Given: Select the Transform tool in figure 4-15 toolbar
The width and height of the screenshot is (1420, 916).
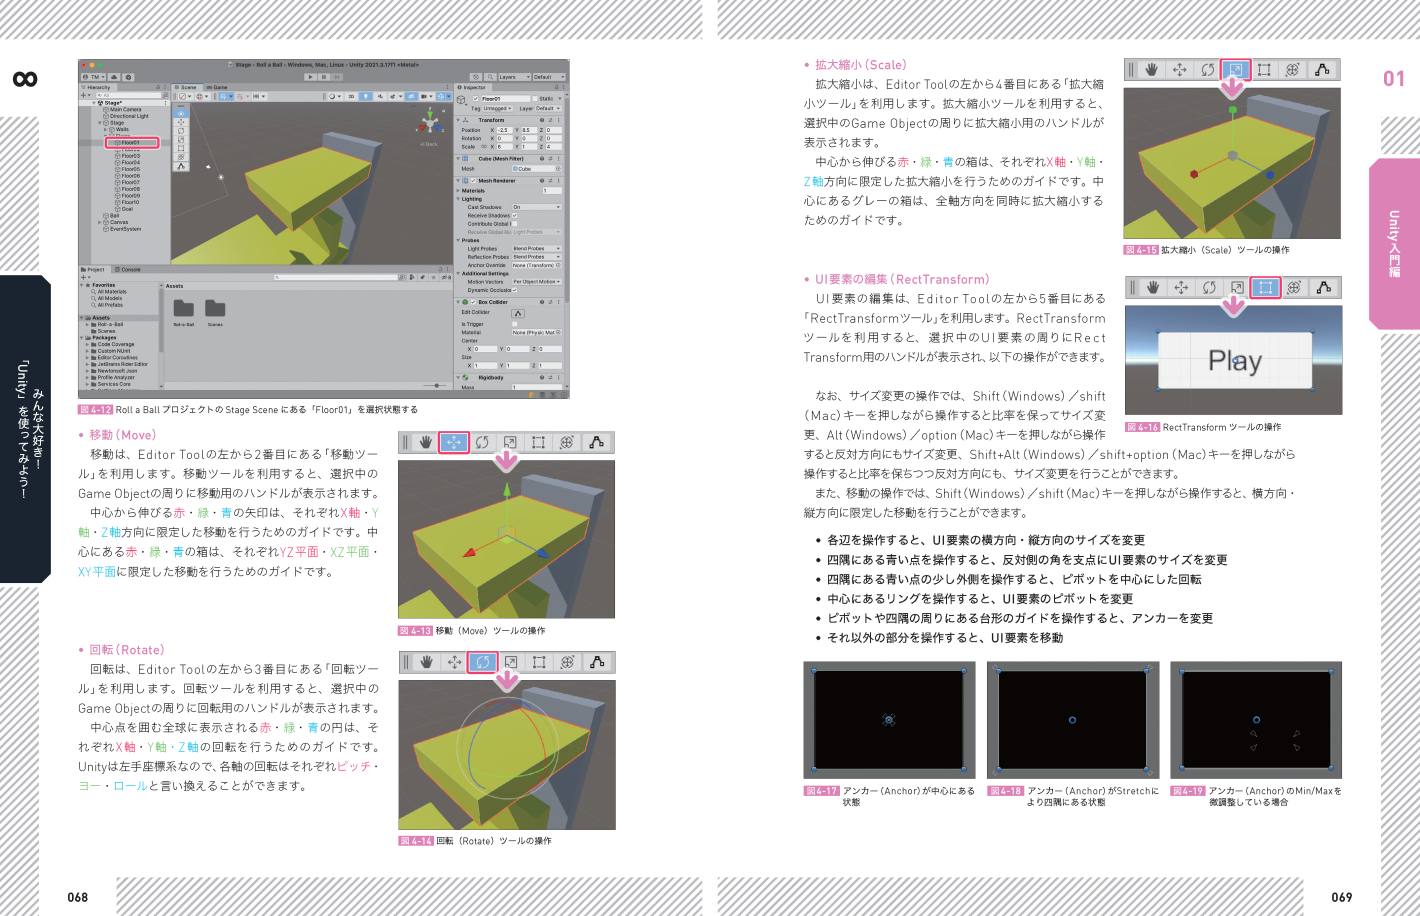Looking at the screenshot, I should [x=1292, y=69].
